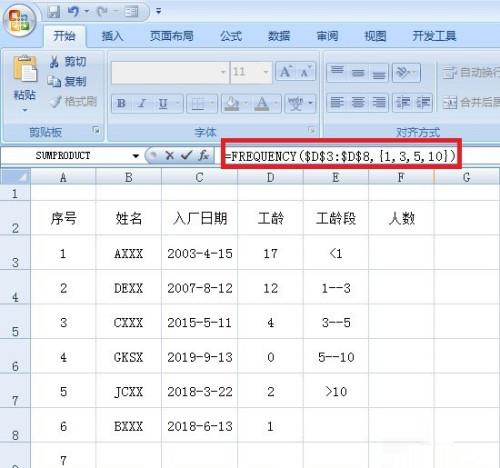Viewport: 500px width, 468px height.
Task: Open the font size 11 dropdown
Action: (266, 72)
